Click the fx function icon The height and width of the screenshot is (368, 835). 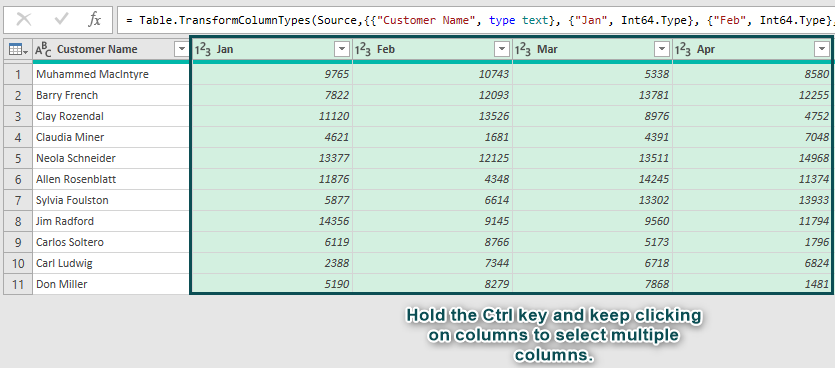coord(94,20)
